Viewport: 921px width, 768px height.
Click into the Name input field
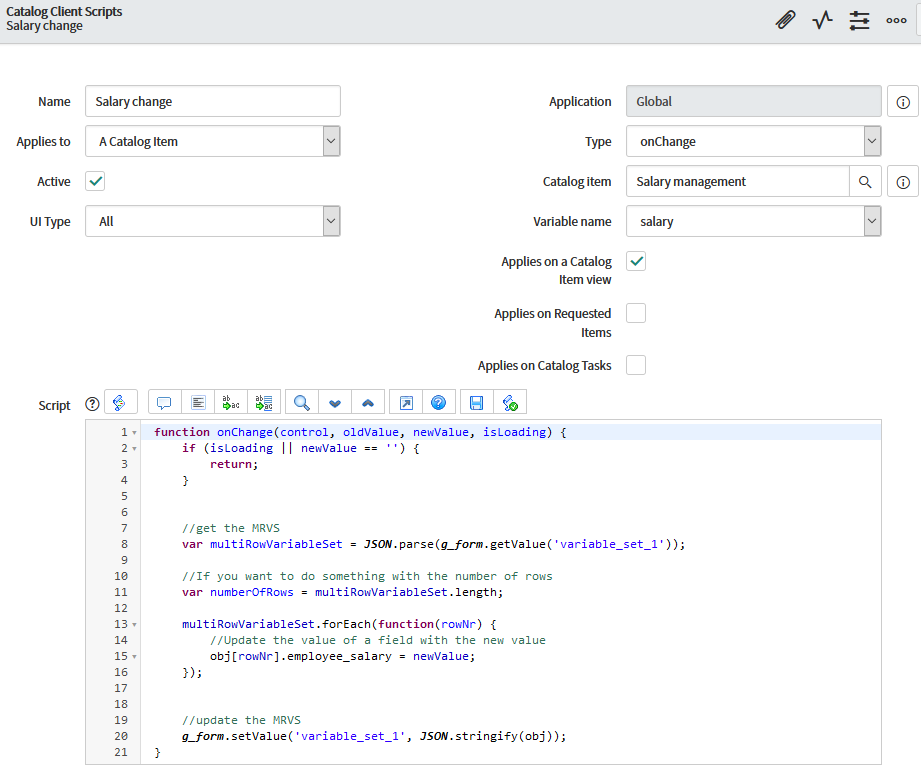(213, 101)
